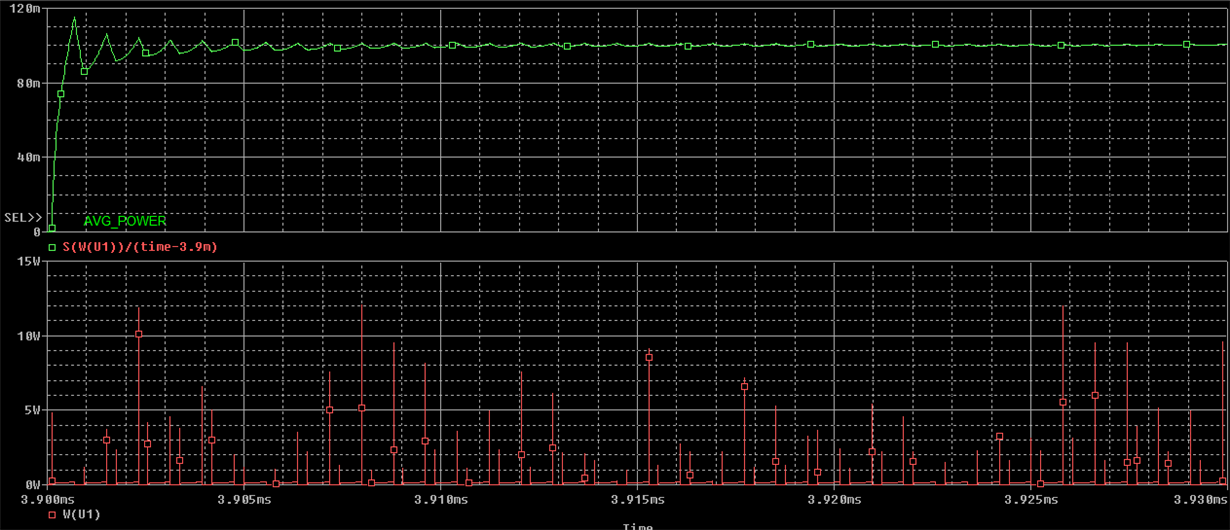Click the 0W y-axis label
The height and width of the screenshot is (530, 1230).
[32, 484]
